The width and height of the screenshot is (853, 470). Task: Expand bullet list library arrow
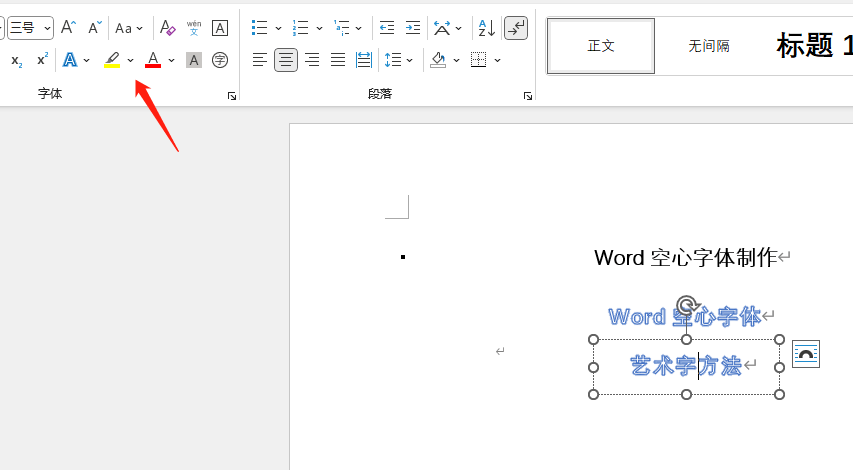pos(278,28)
